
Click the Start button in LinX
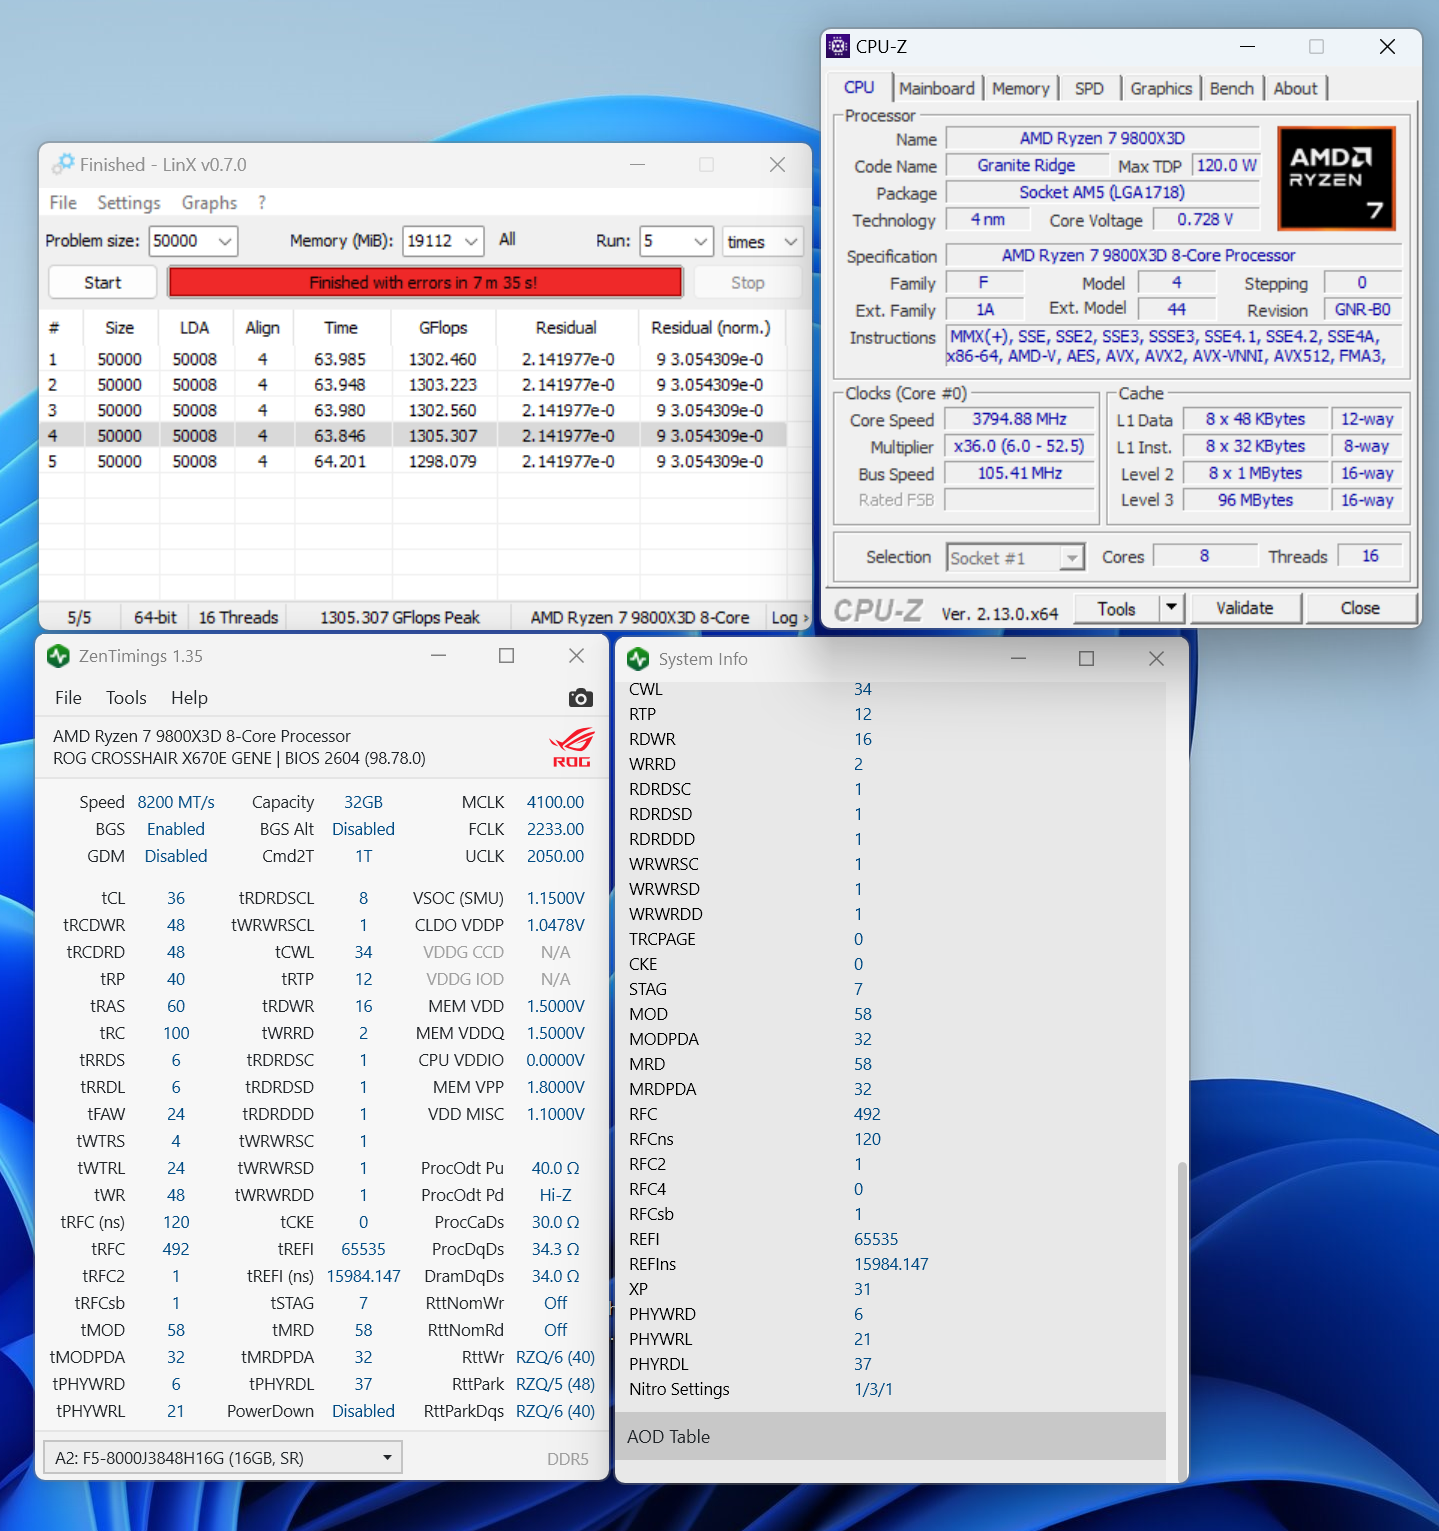[x=103, y=283]
